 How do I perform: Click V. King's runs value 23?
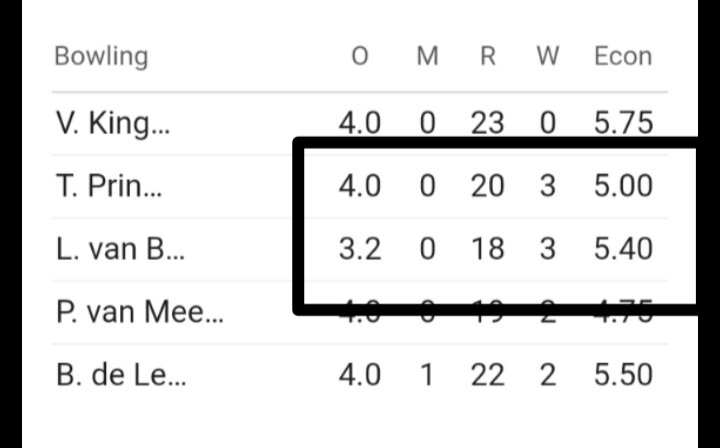click(487, 123)
